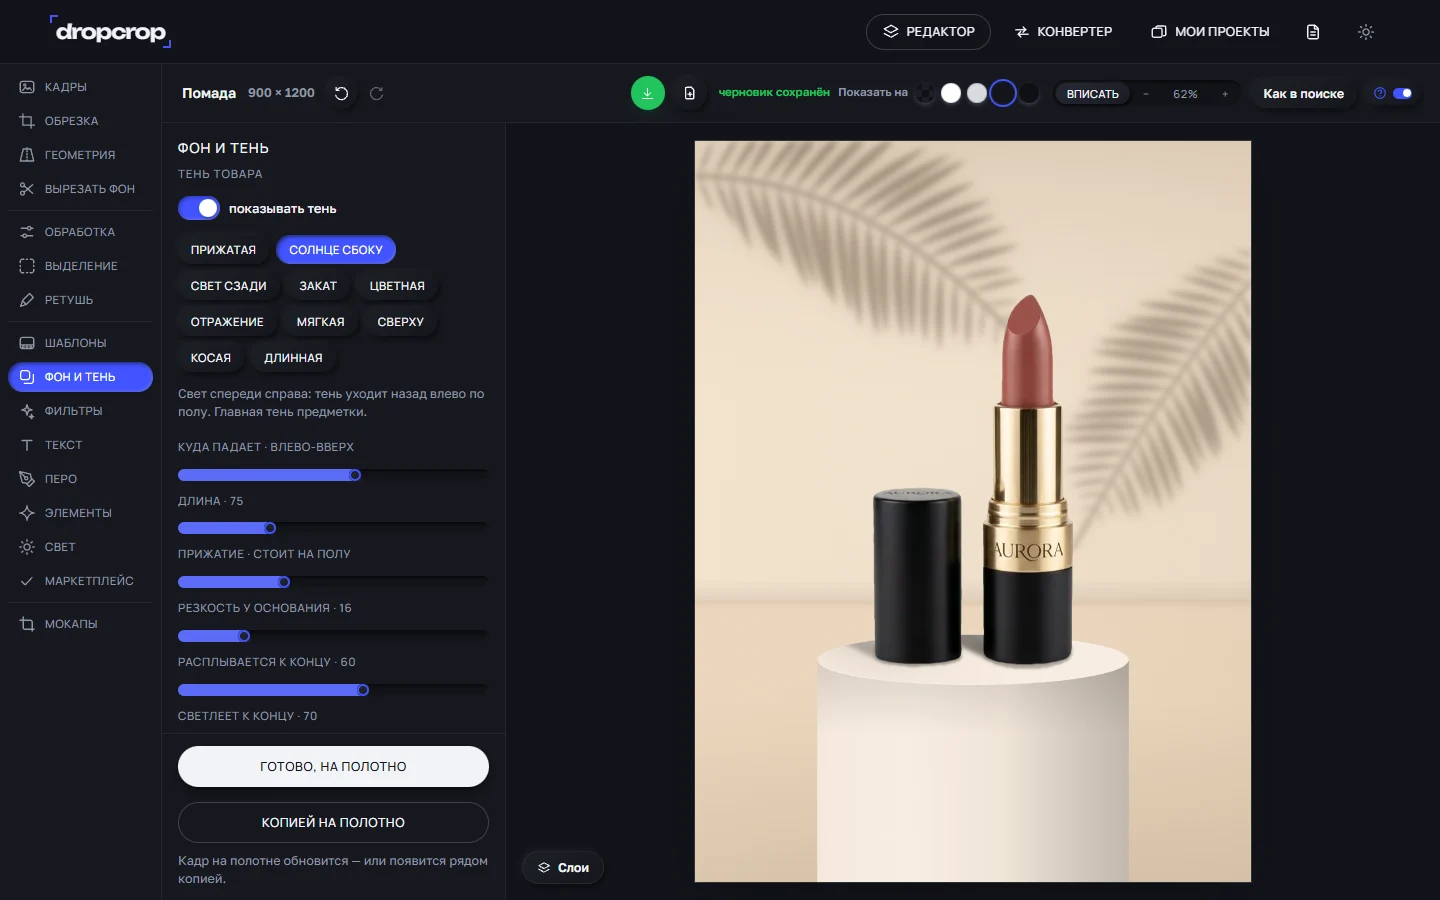Click the green download button

[x=648, y=93]
